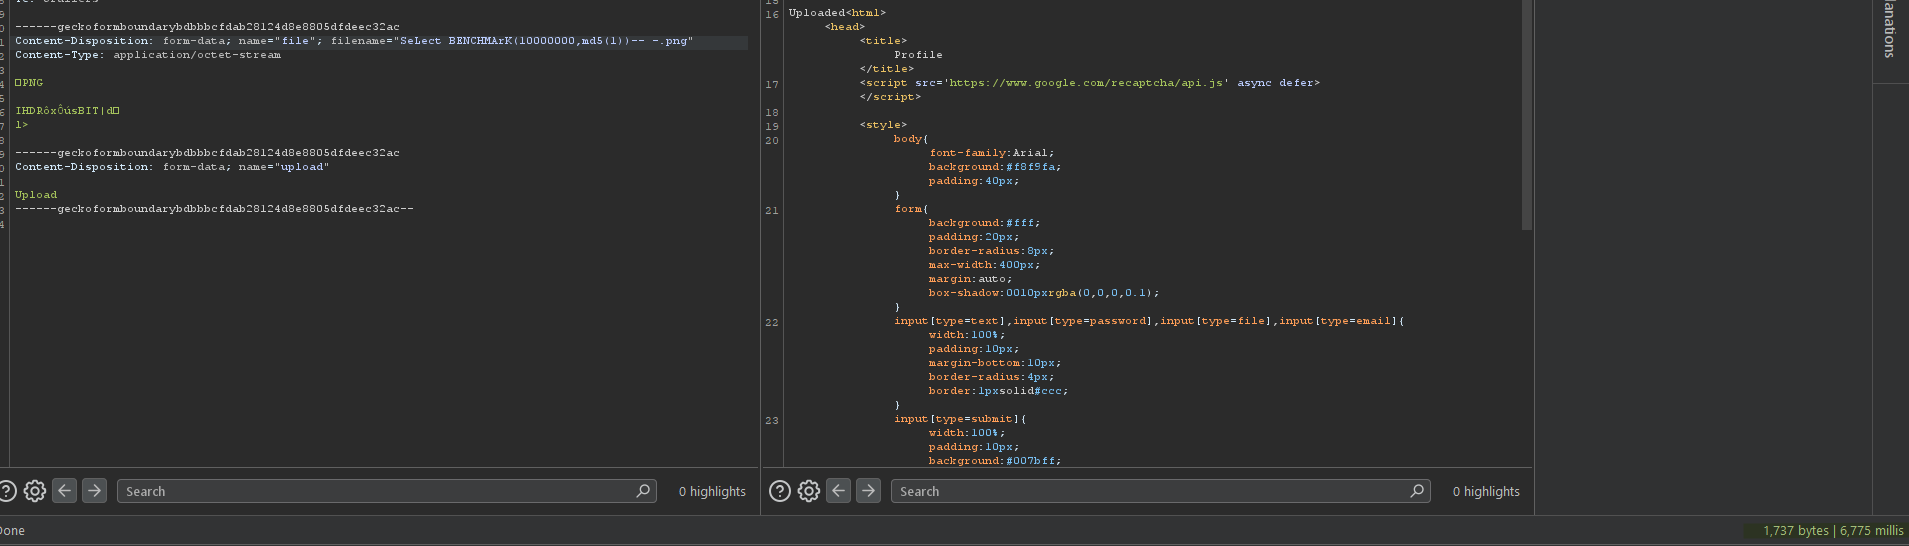Viewport: 1909px width, 546px height.
Task: Click the '<head>' tag in response
Action: [x=845, y=27]
